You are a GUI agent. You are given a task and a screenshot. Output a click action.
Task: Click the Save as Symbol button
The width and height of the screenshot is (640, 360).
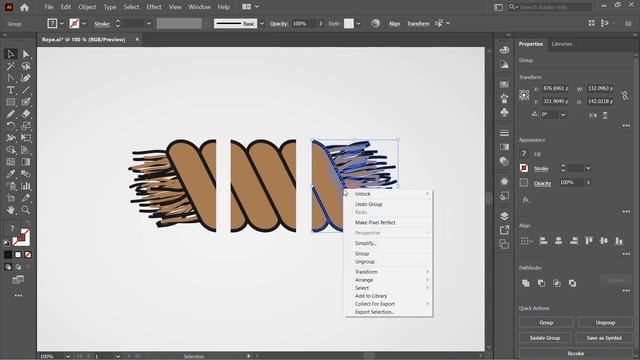click(604, 338)
